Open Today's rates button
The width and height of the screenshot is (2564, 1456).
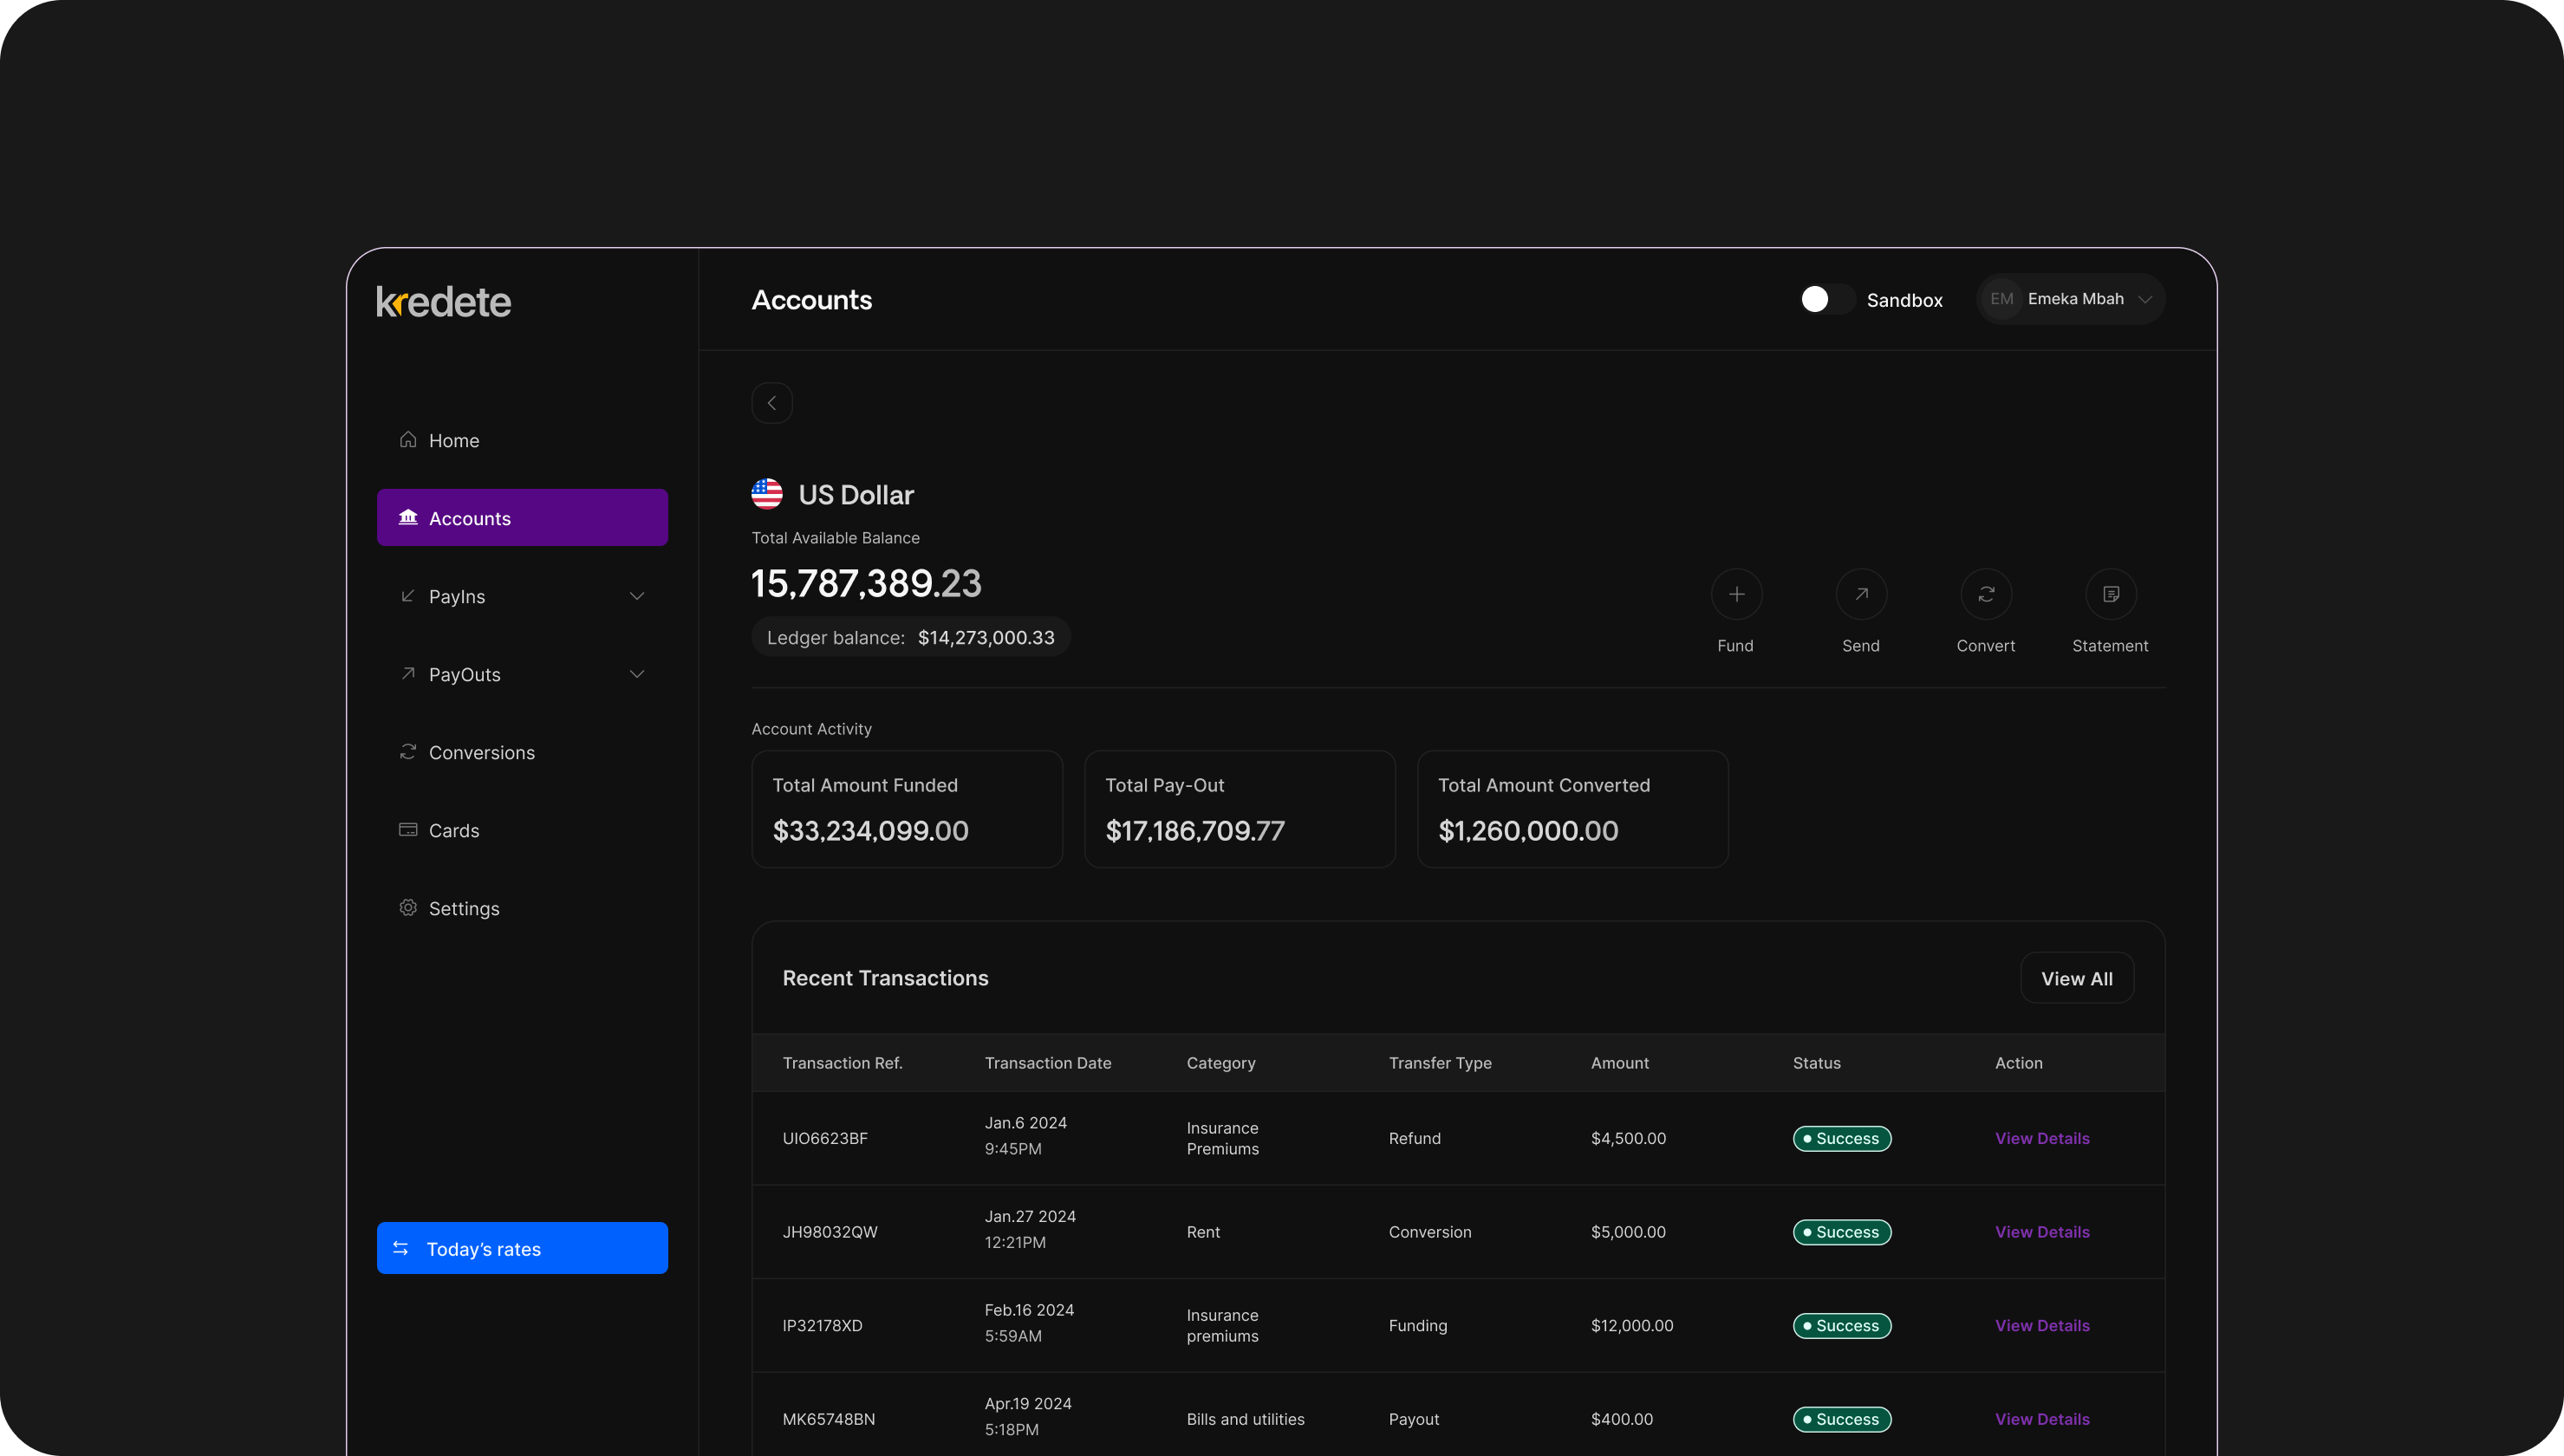(522, 1248)
